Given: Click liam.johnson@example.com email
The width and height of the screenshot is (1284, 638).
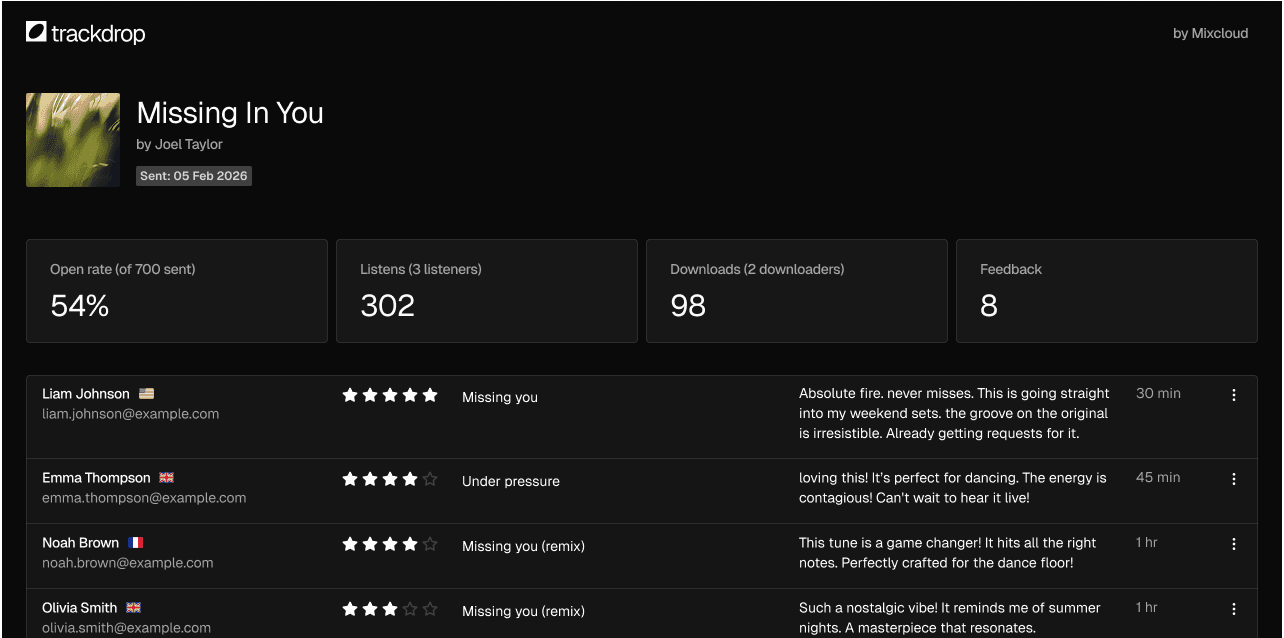Looking at the screenshot, I should point(131,414).
